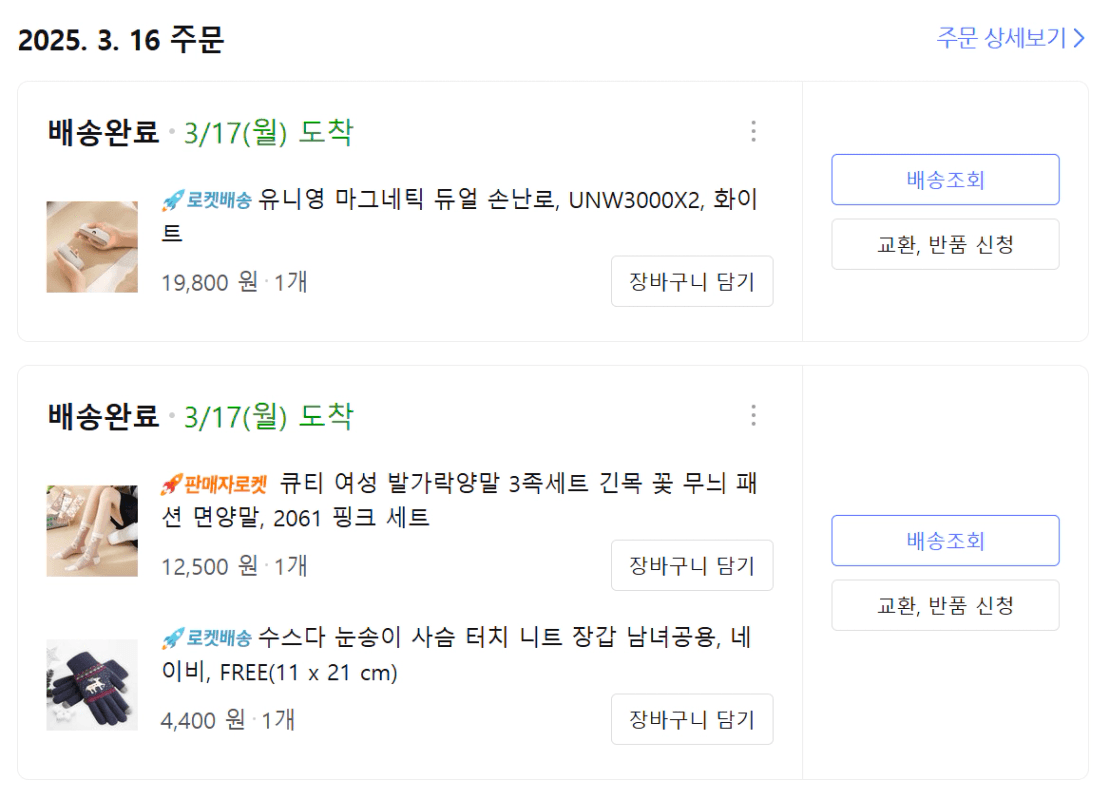Image resolution: width=1110 pixels, height=799 pixels.
Task: Click the Rocket Delivery badge on the gloves item
Action: click(x=207, y=638)
